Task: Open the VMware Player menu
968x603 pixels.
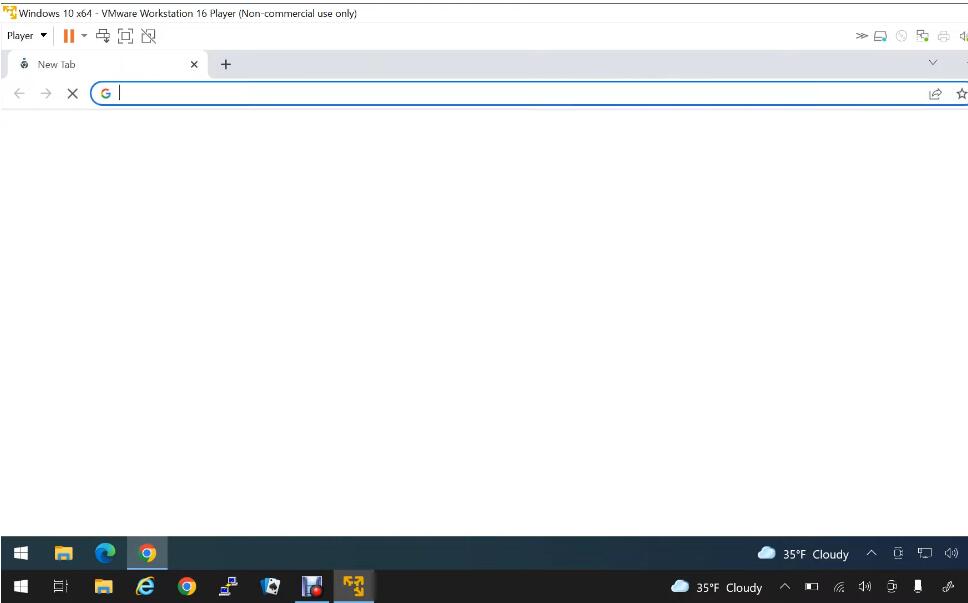Action: (27, 36)
